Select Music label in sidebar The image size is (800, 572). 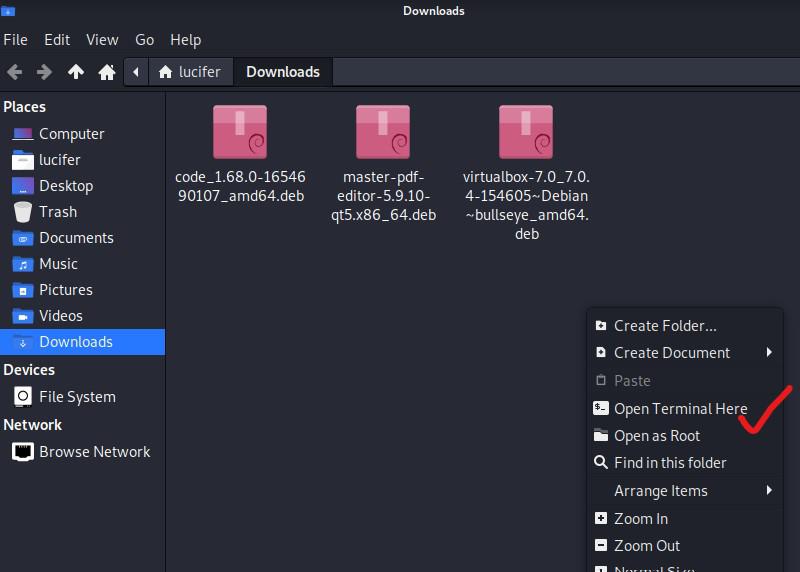59,264
